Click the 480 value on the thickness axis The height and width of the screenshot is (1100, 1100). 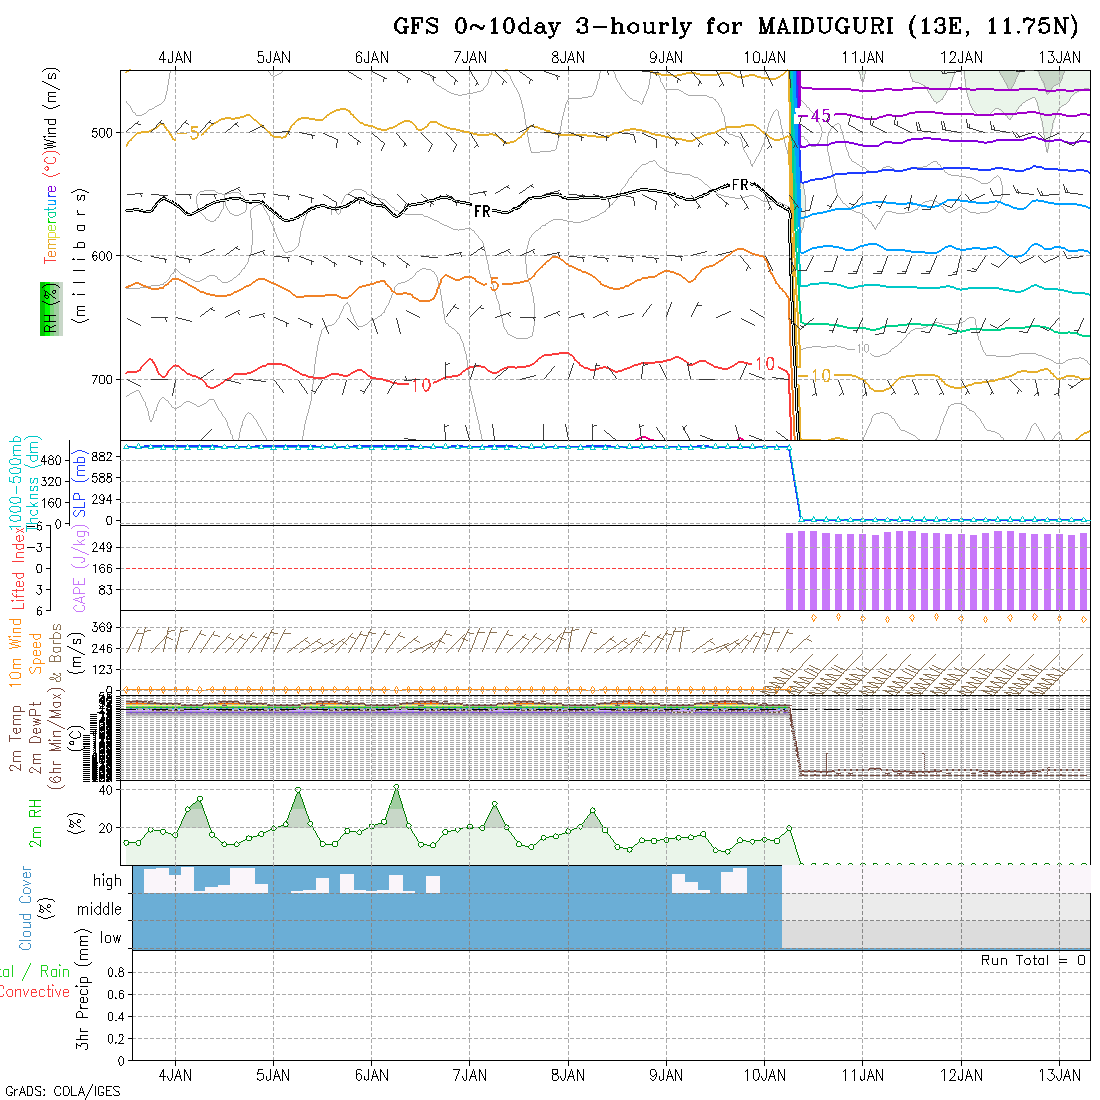tap(52, 461)
